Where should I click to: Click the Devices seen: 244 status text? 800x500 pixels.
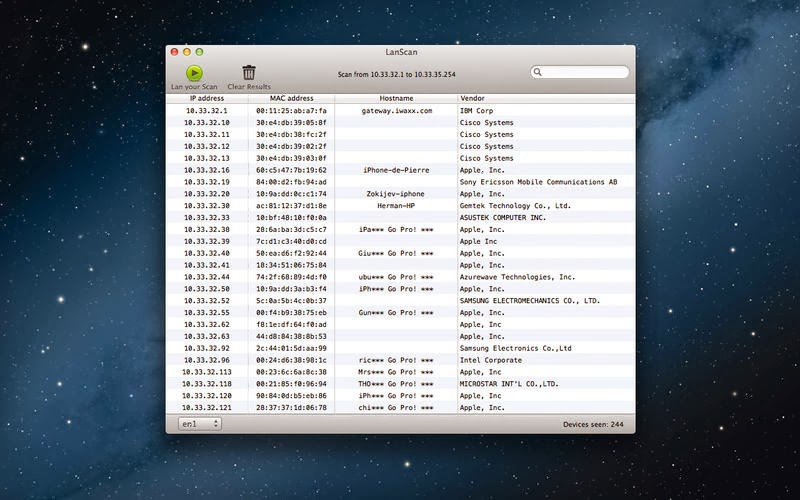click(593, 424)
